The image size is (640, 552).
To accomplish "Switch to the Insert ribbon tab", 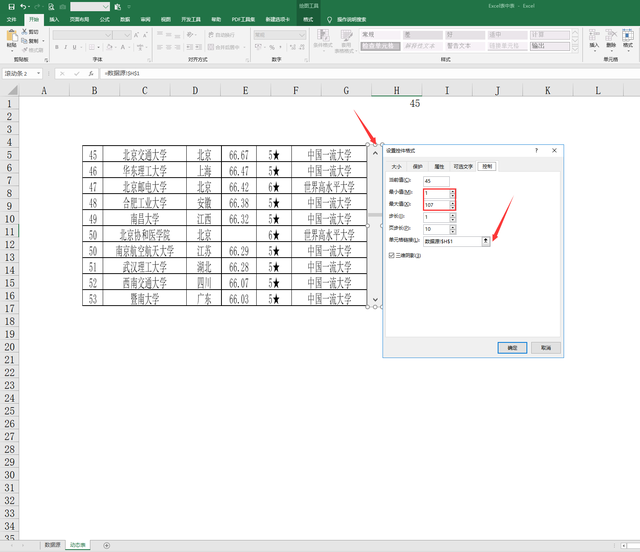I will coord(54,20).
